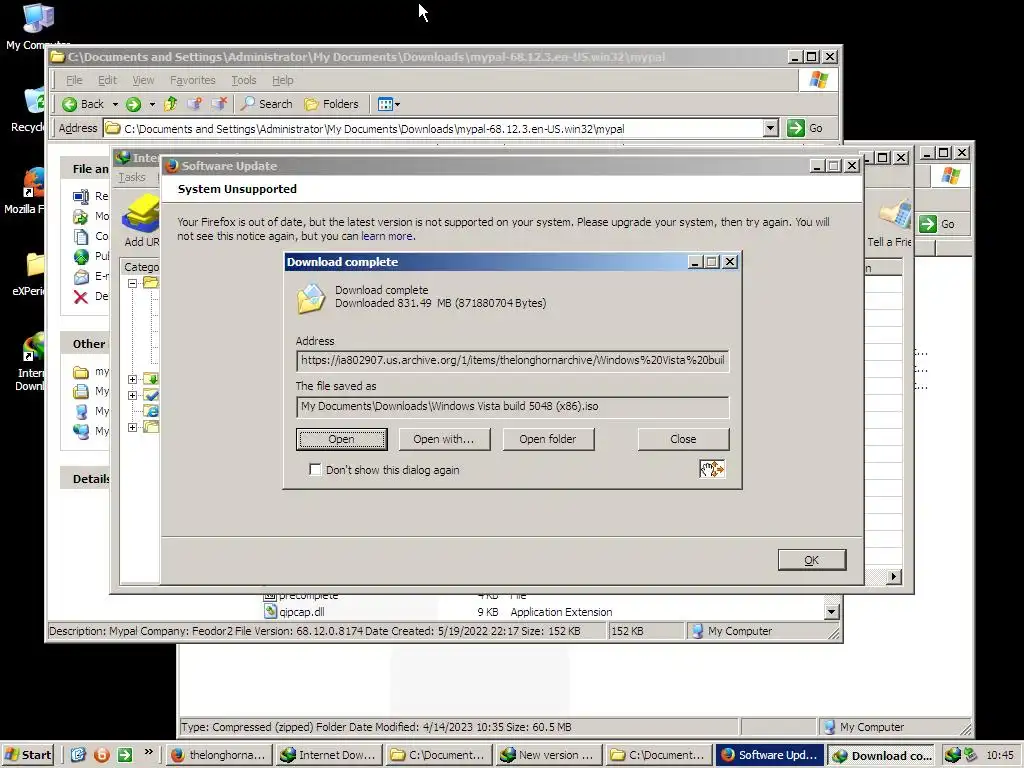Image resolution: width=1024 pixels, height=768 pixels.
Task: Follow the learn more link in Software Update
Action: tap(387, 236)
